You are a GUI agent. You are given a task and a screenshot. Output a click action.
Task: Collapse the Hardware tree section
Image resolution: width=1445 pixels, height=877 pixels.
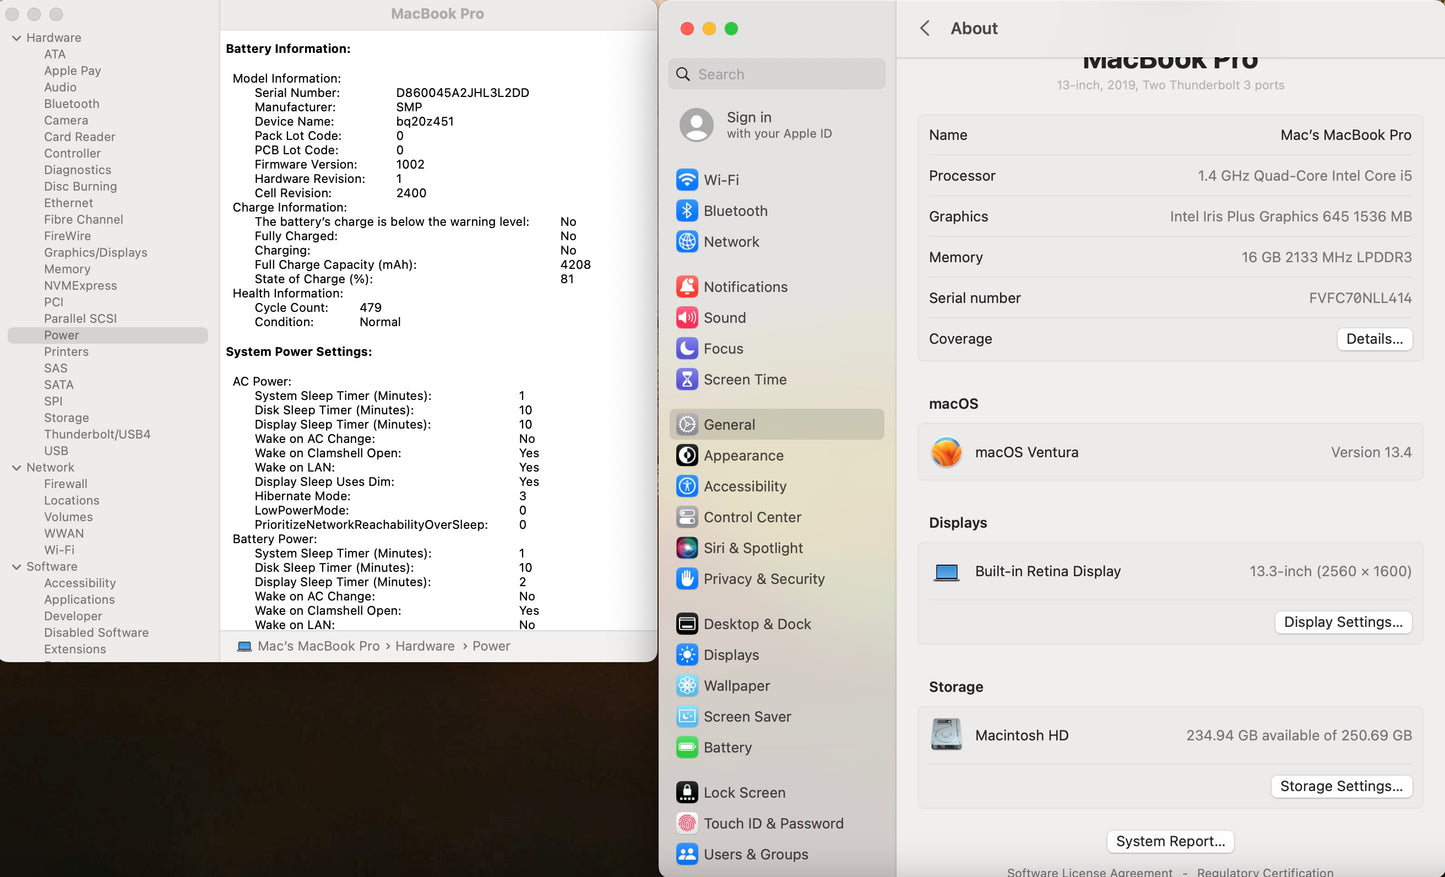16,37
